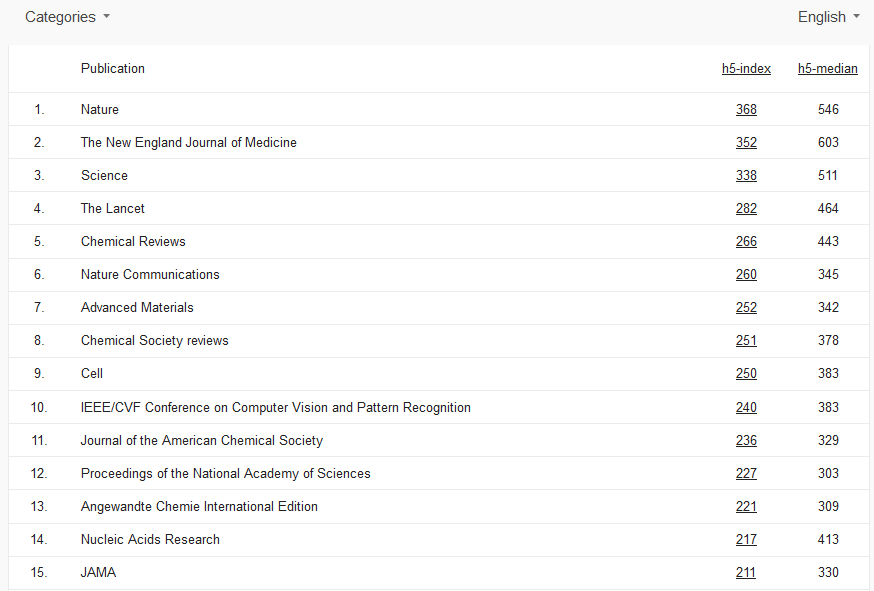
Task: Click the Publication column header text
Action: point(113,69)
